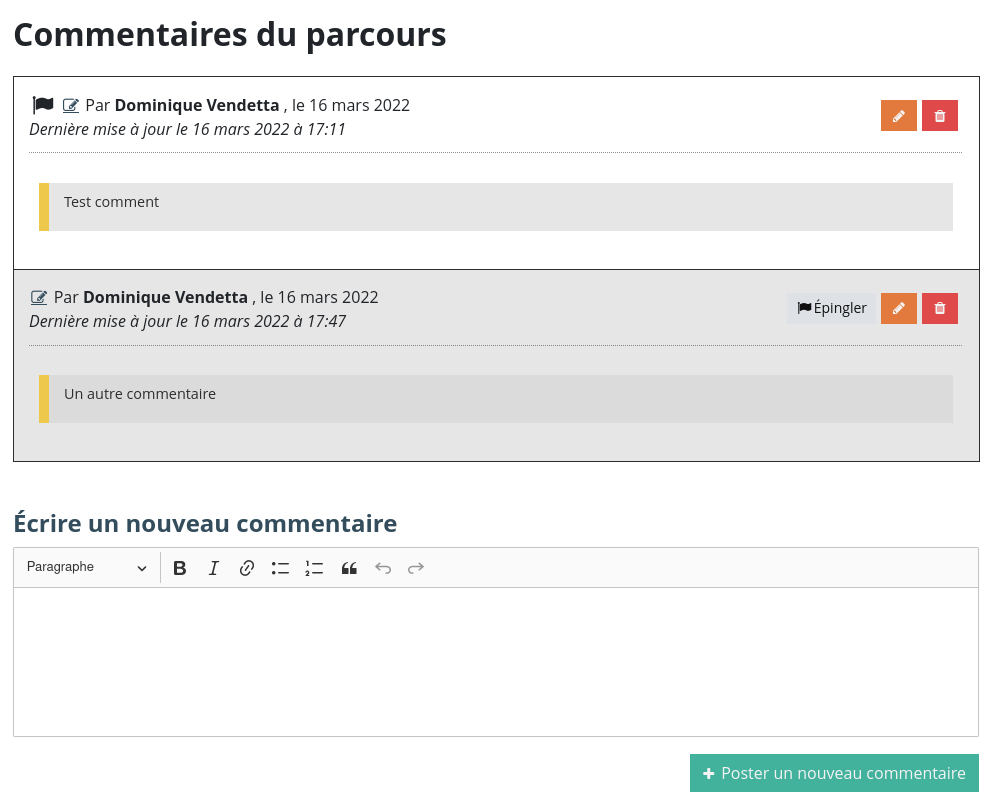Click the flag icon on first comment
The image size is (992, 802).
(x=43, y=105)
